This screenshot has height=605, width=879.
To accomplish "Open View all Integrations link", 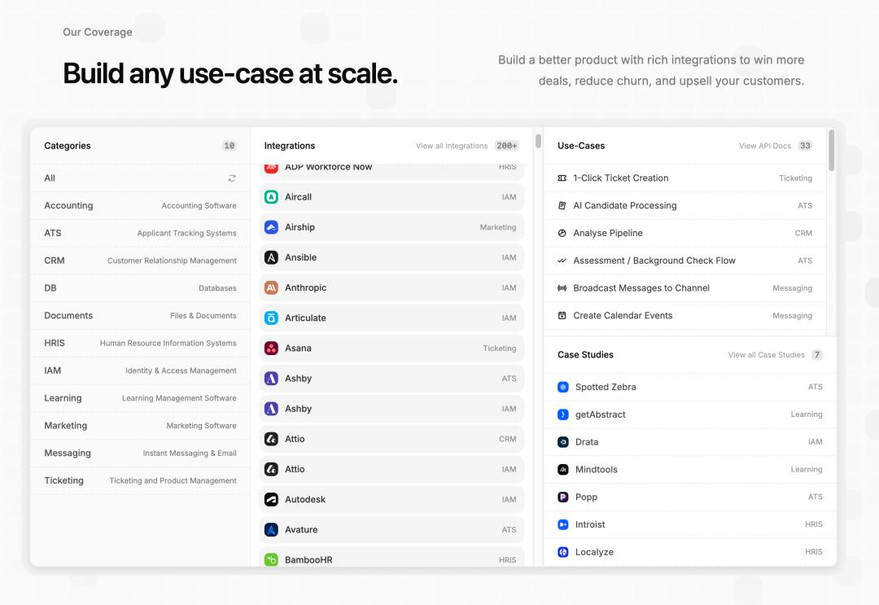I will [x=451, y=146].
